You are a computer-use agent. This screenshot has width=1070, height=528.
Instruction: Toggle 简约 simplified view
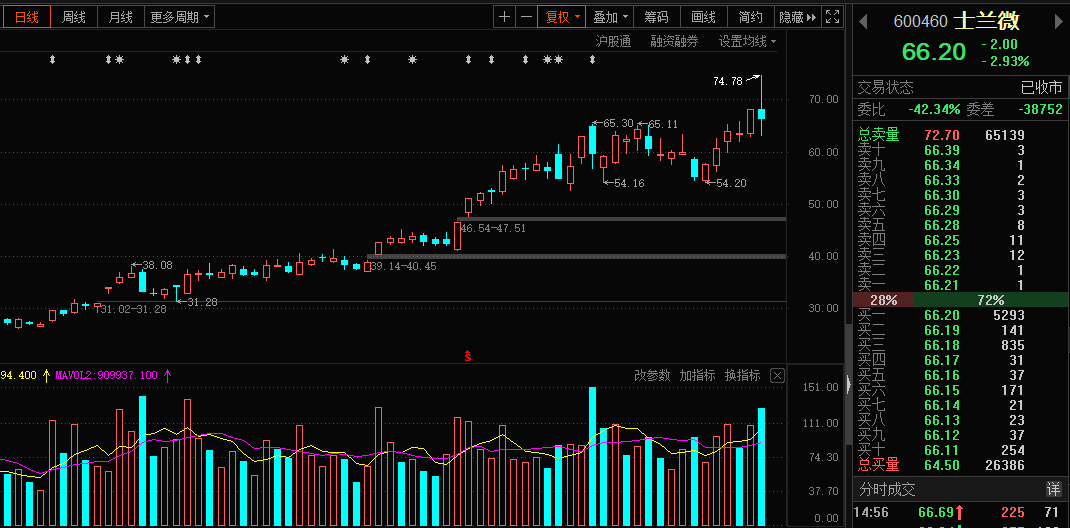(x=750, y=17)
